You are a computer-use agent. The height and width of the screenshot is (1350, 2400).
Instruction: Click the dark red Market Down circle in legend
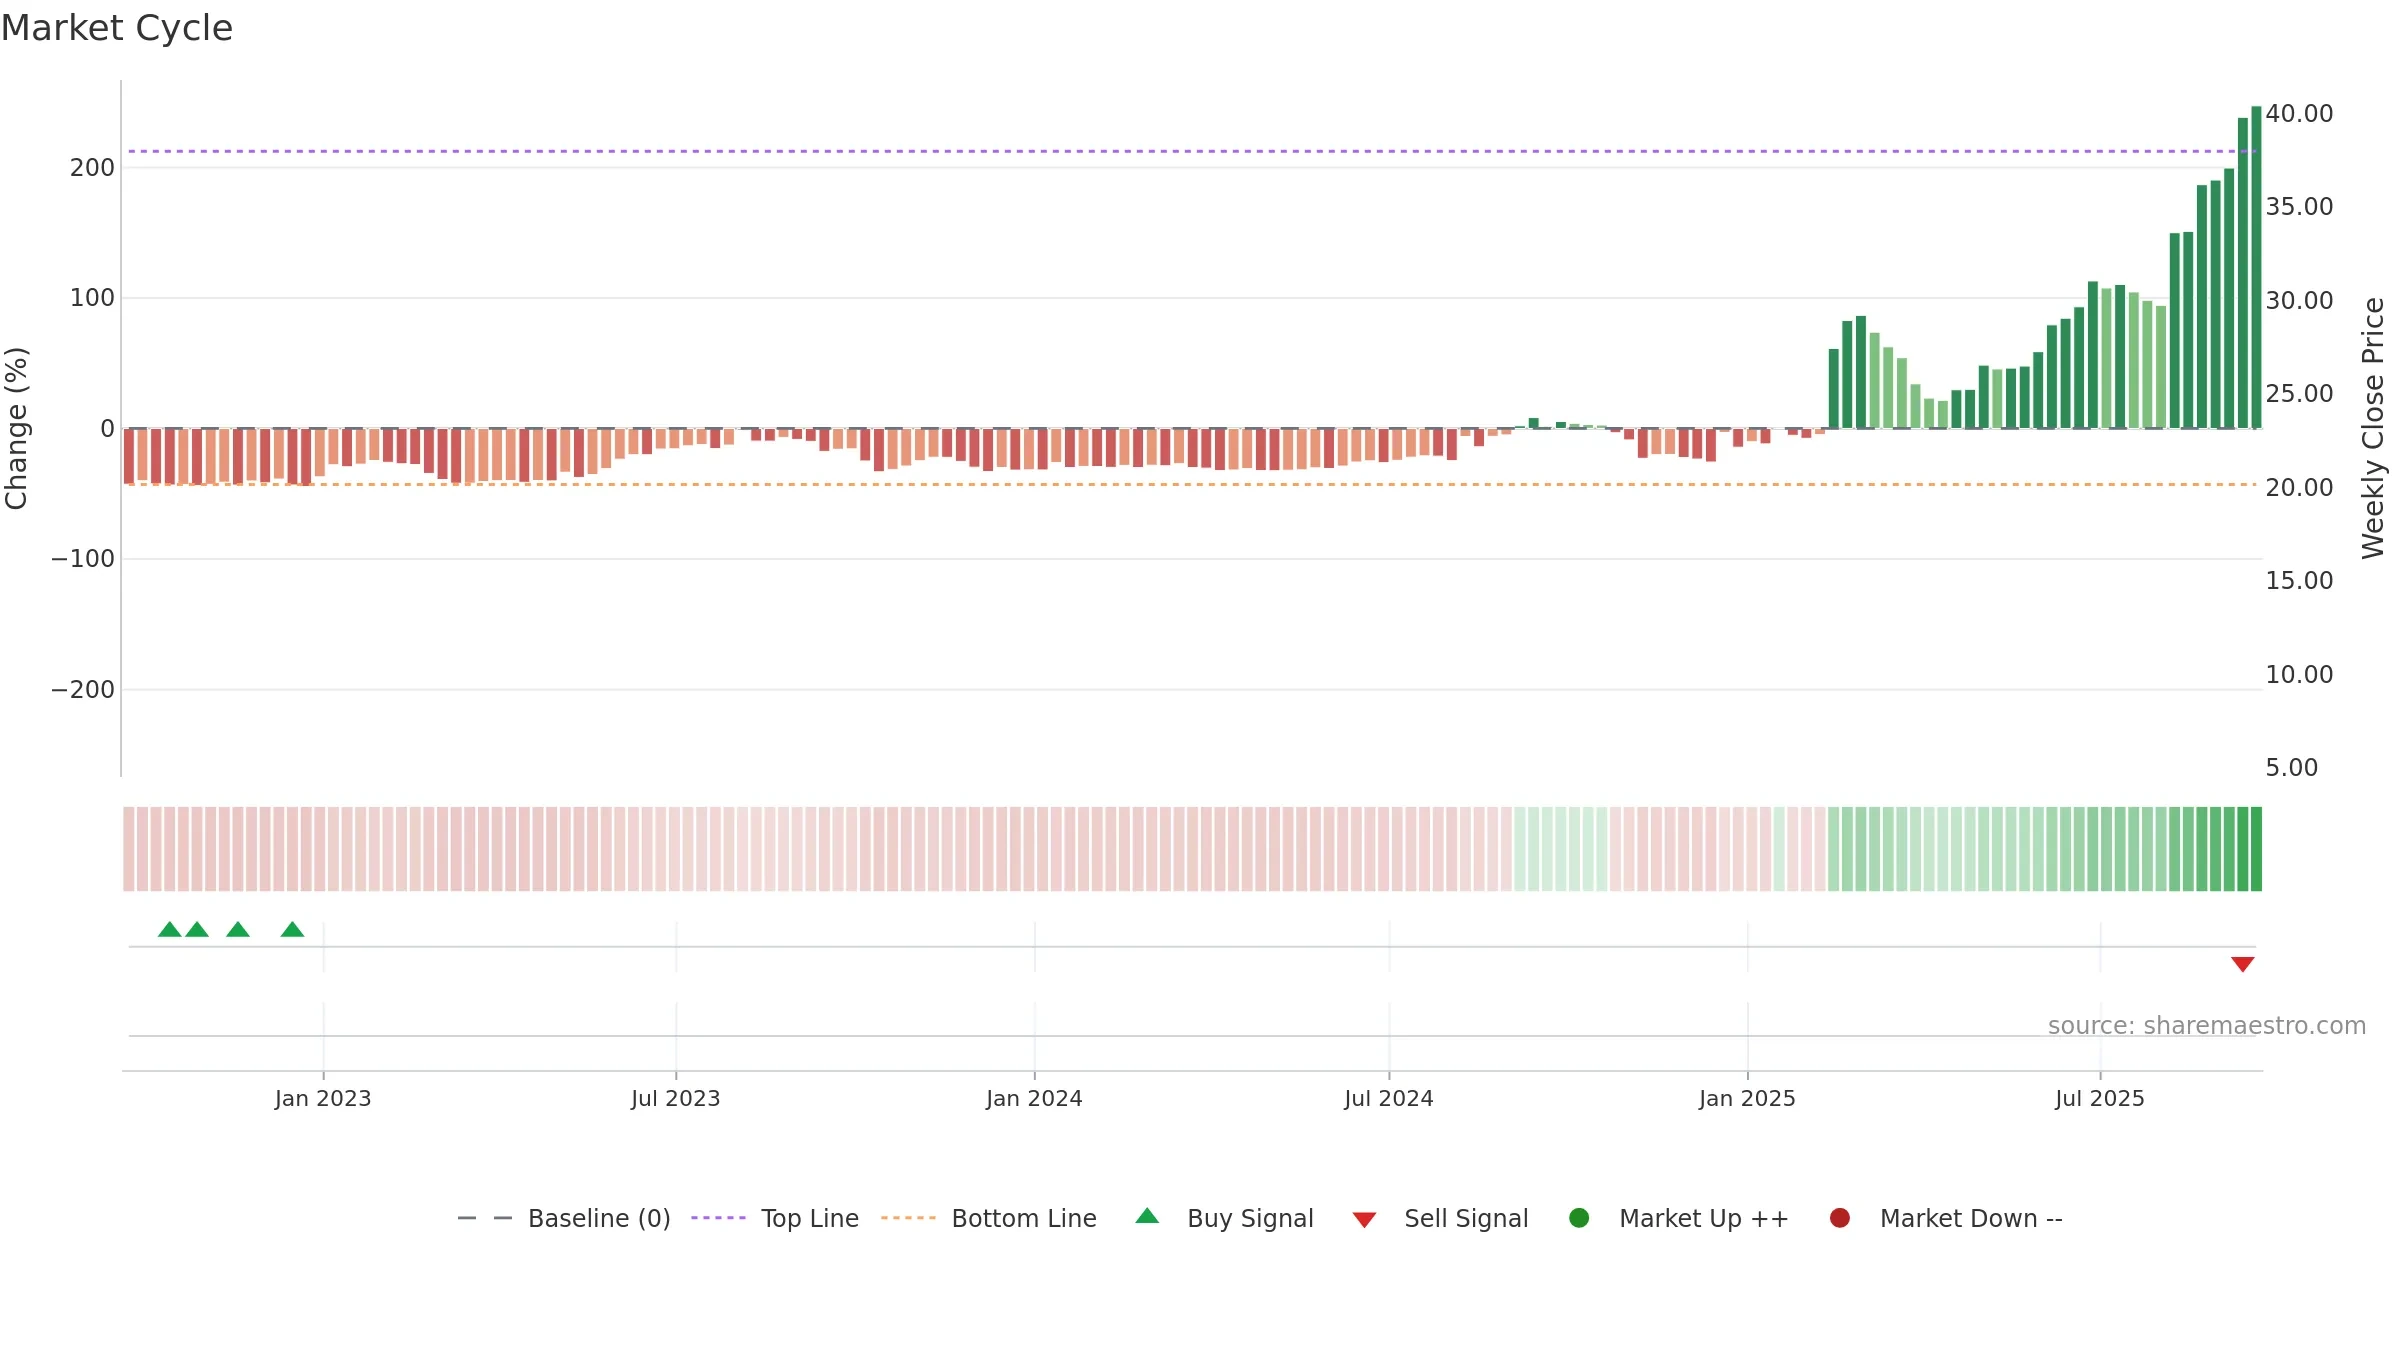coord(1839,1218)
